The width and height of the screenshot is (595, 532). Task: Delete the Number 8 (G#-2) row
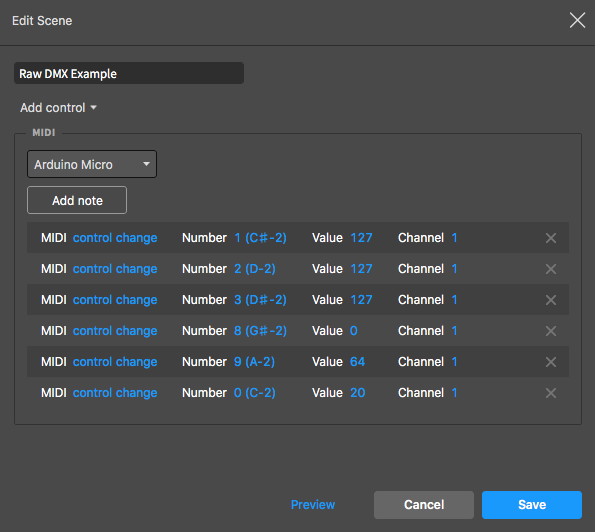[551, 331]
